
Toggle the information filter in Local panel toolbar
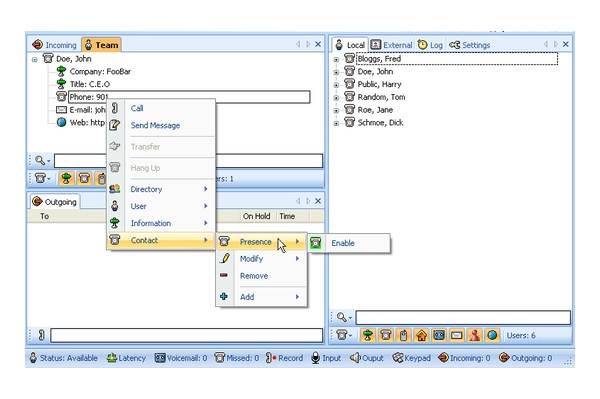[368, 335]
